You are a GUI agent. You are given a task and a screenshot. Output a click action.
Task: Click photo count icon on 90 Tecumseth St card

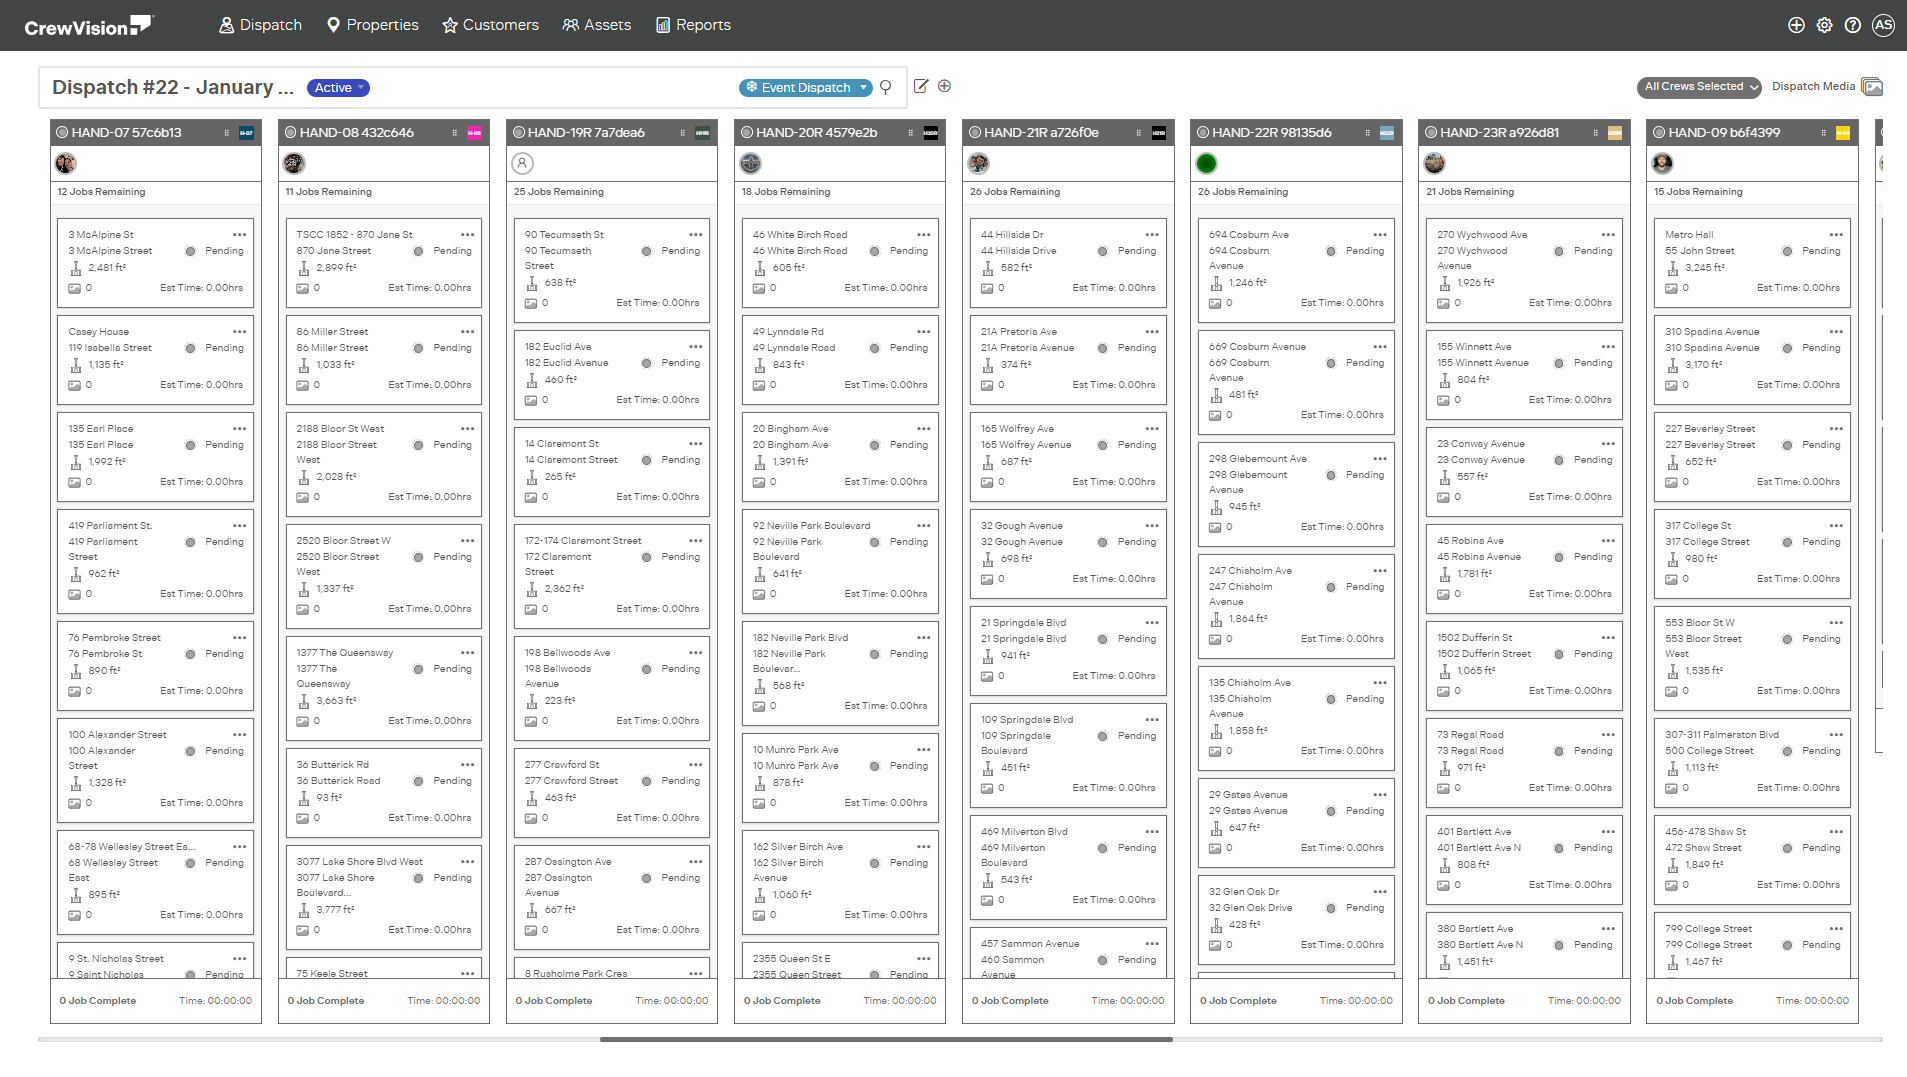[x=531, y=303]
